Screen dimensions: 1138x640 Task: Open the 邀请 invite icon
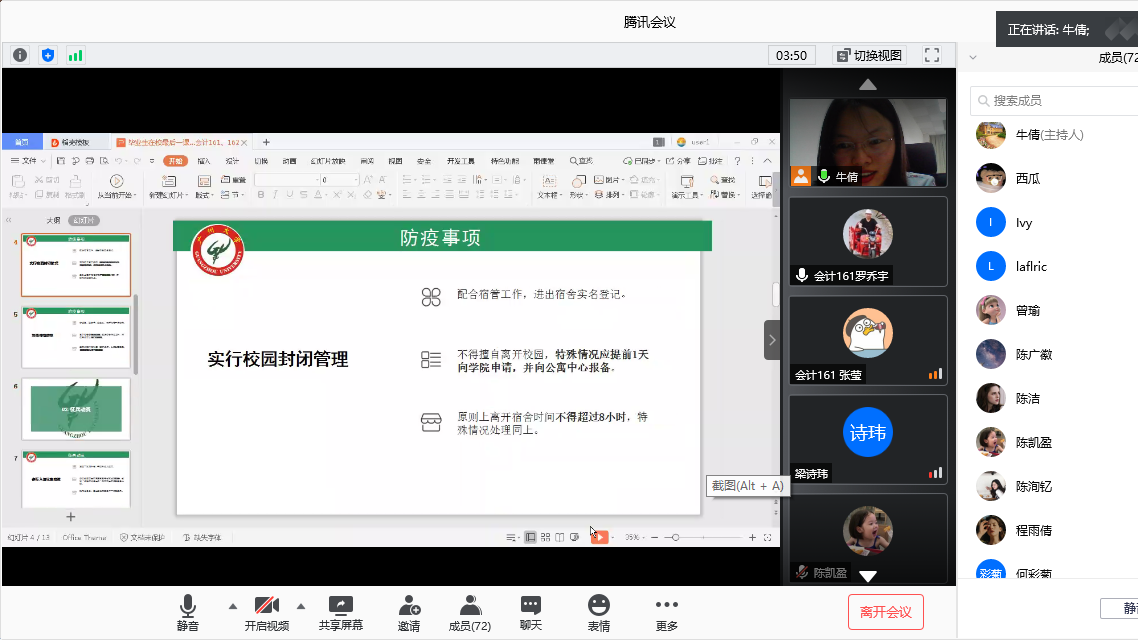coord(408,612)
